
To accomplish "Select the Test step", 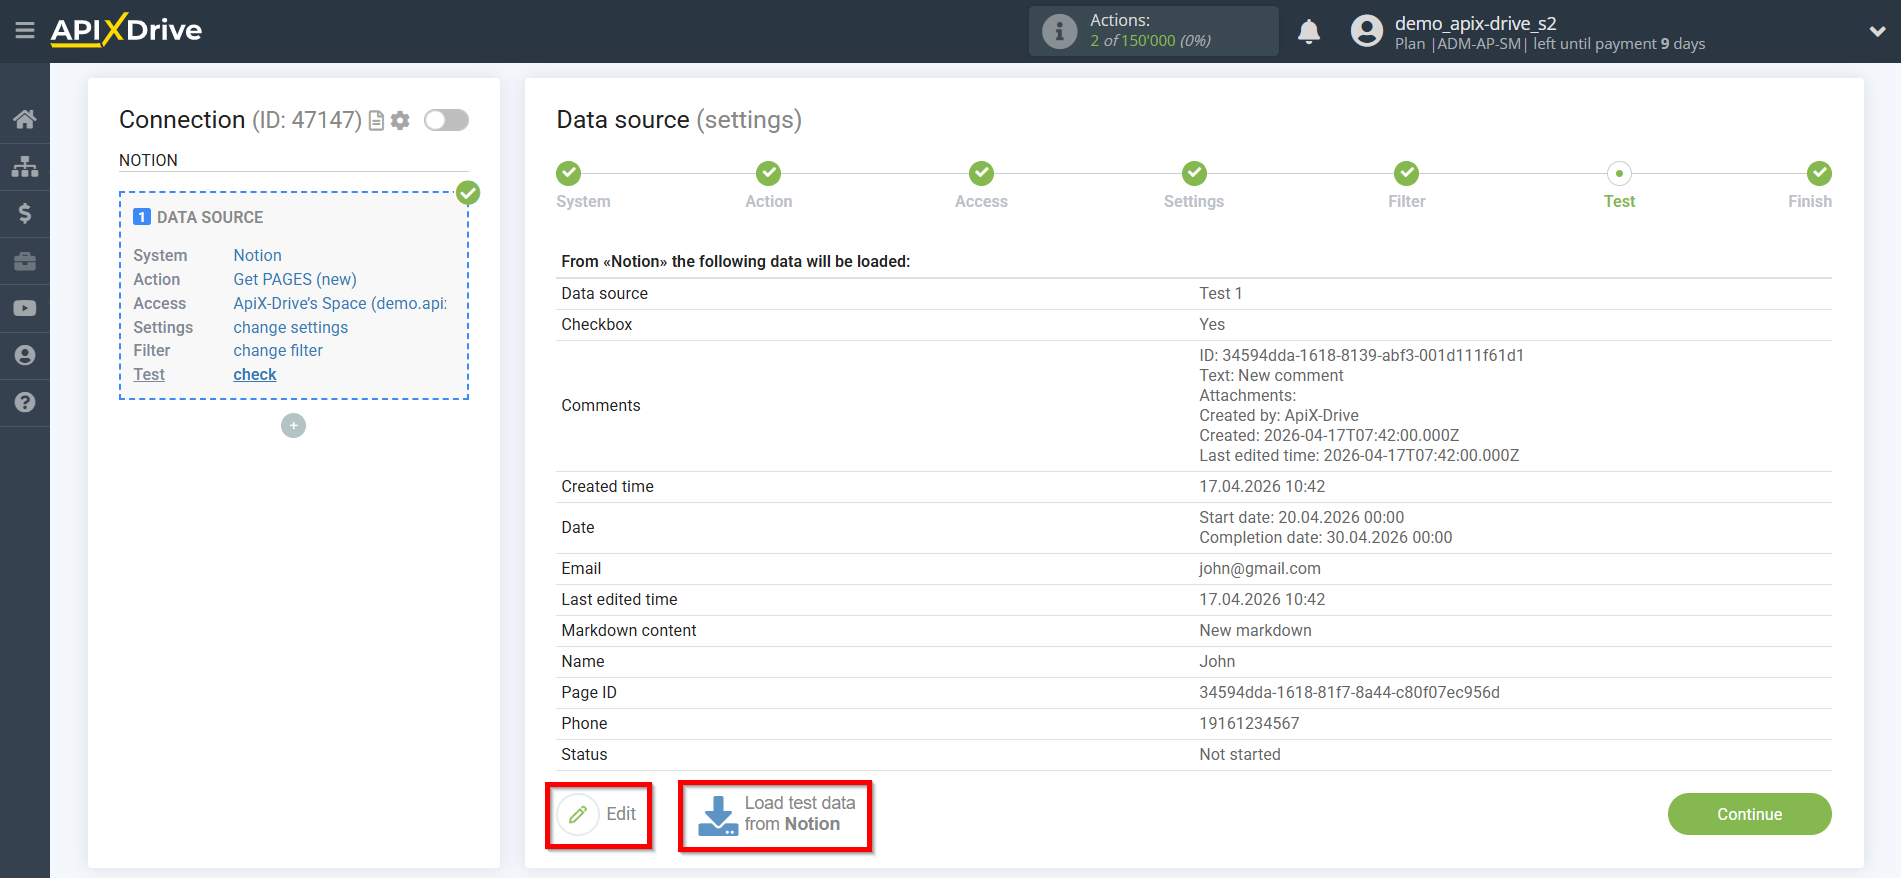I will [x=1619, y=173].
